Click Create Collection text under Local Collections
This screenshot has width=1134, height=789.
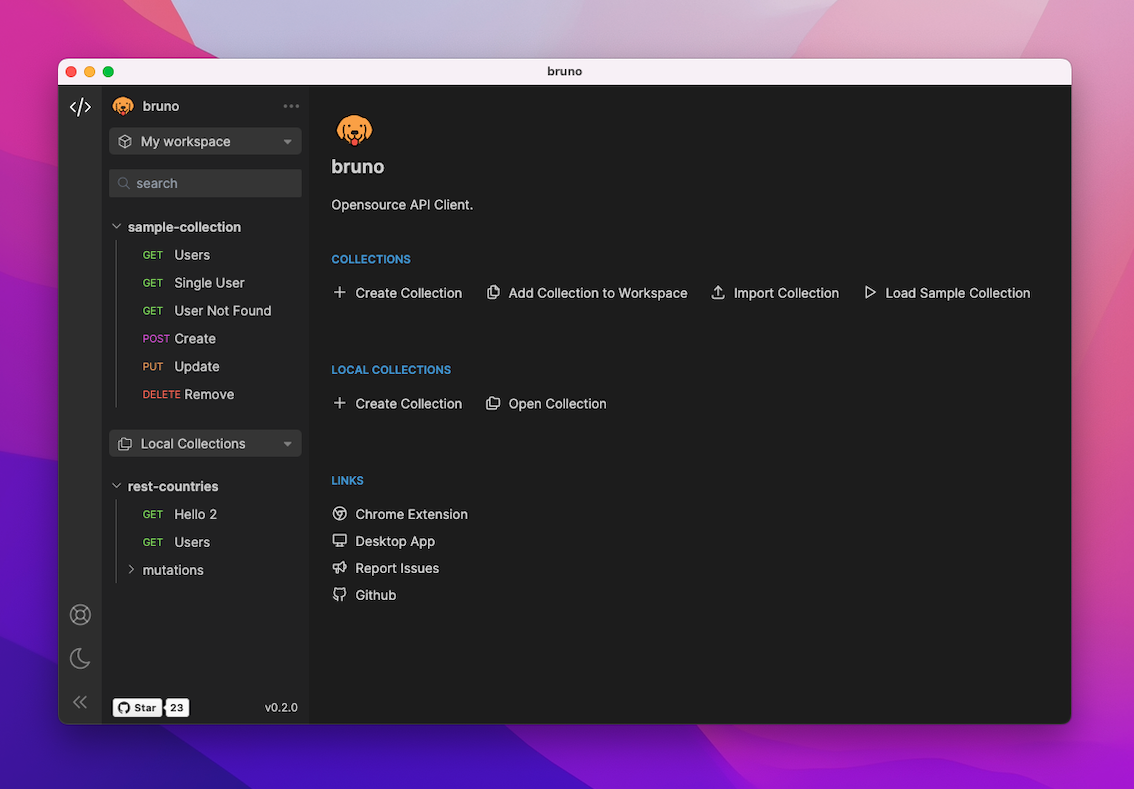[409, 404]
